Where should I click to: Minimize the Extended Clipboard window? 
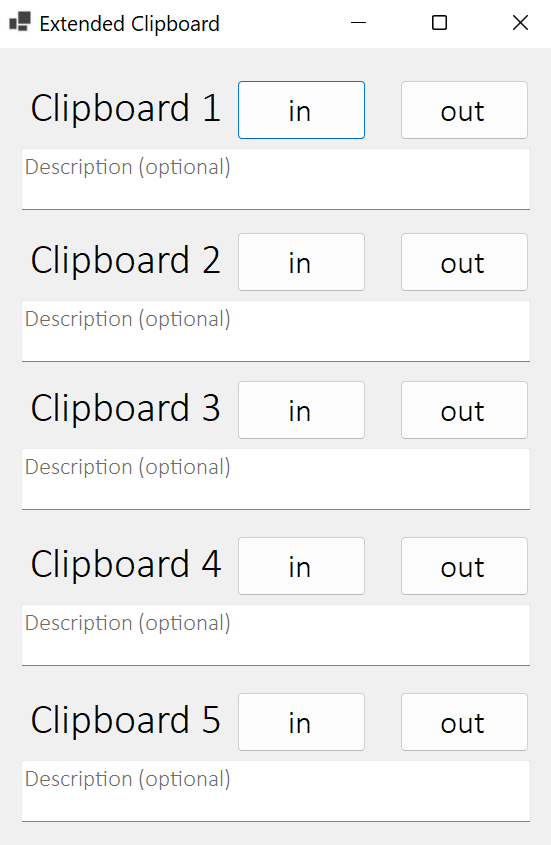click(x=359, y=23)
